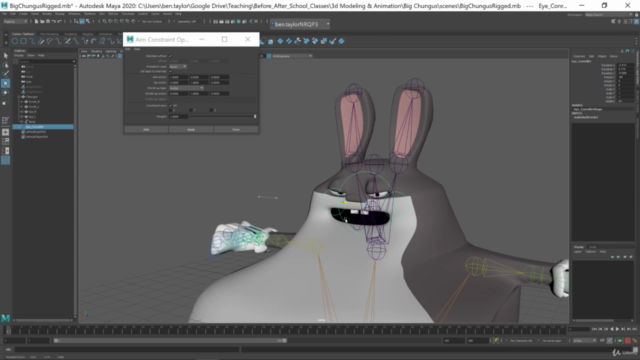640x360 pixels.
Task: Create a NURBS circle from the shelf
Action: (15, 41)
